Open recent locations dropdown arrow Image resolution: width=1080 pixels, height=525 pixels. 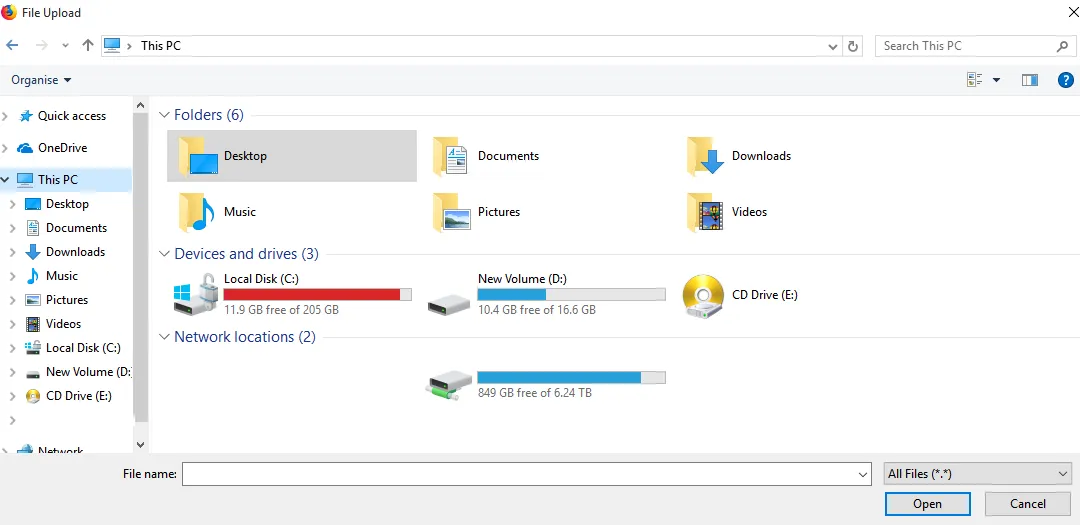(x=65, y=46)
